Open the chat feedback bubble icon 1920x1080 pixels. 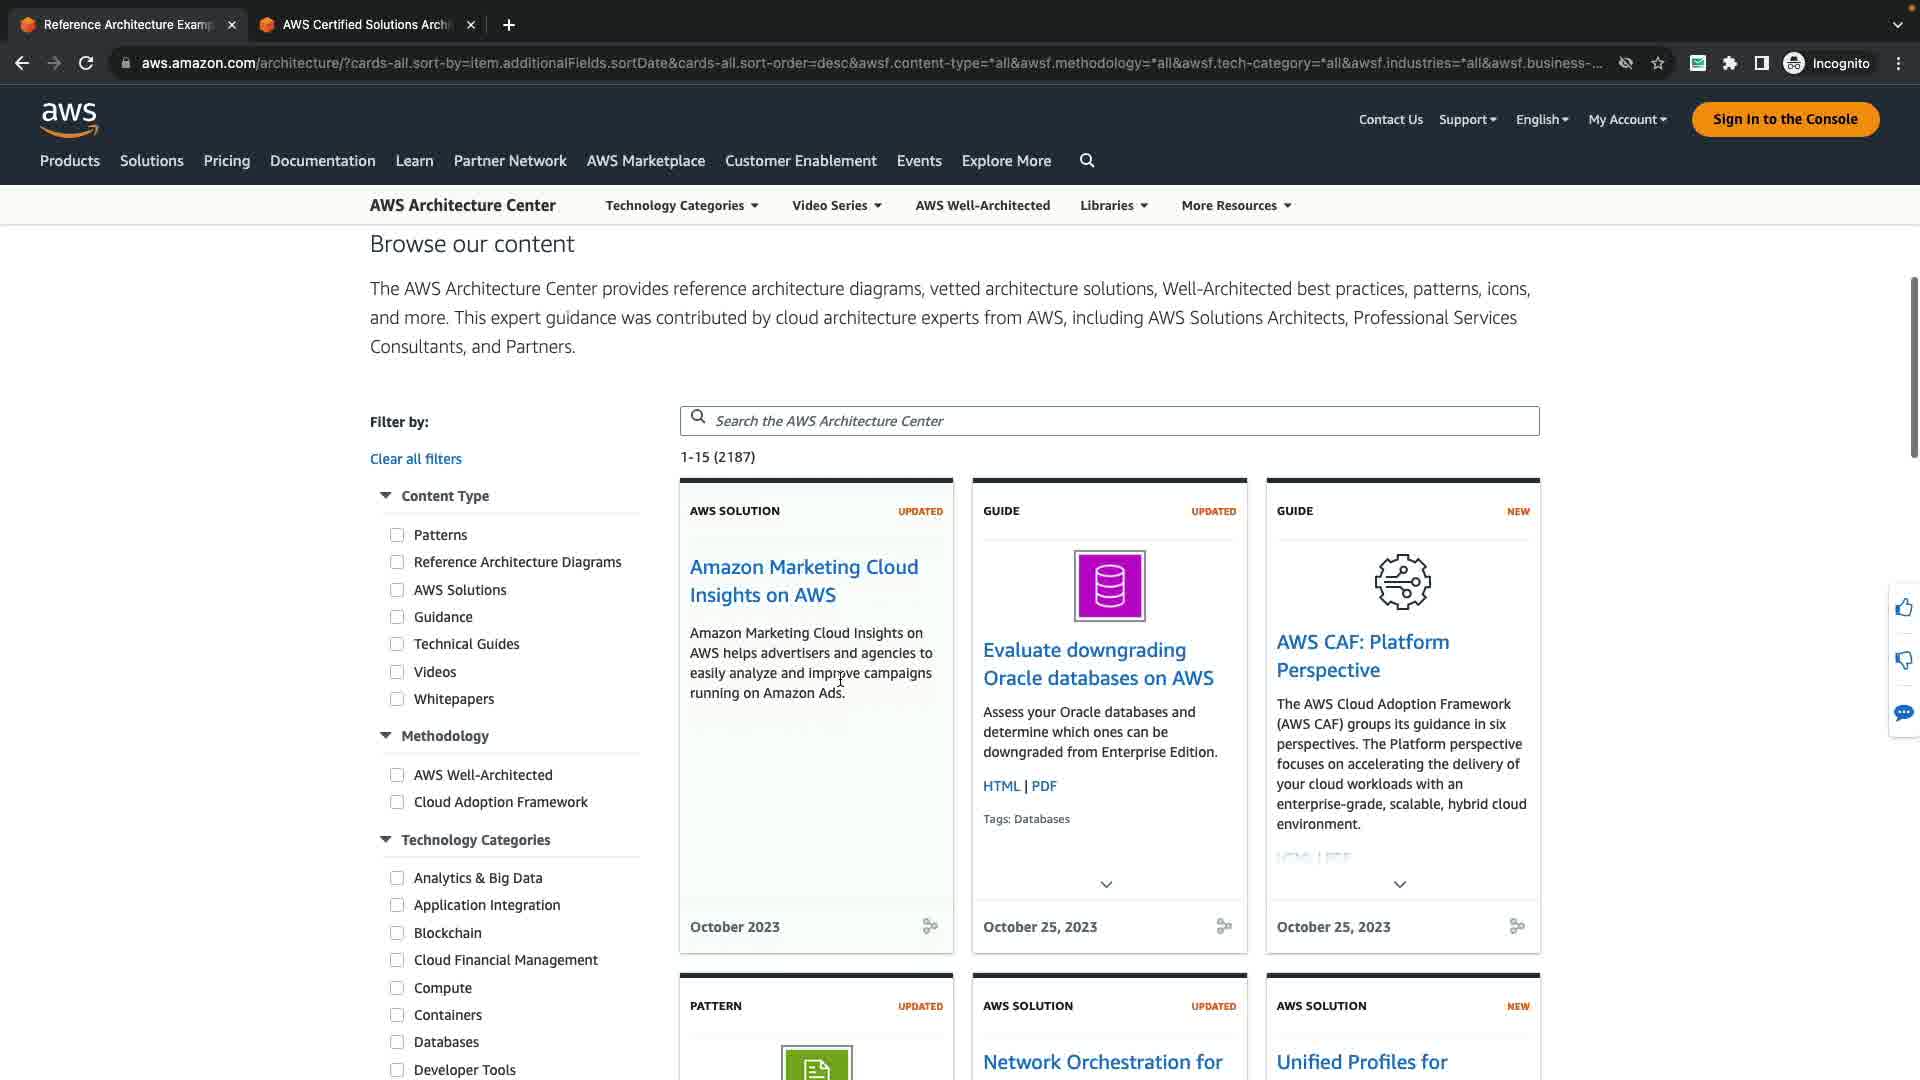click(1903, 713)
